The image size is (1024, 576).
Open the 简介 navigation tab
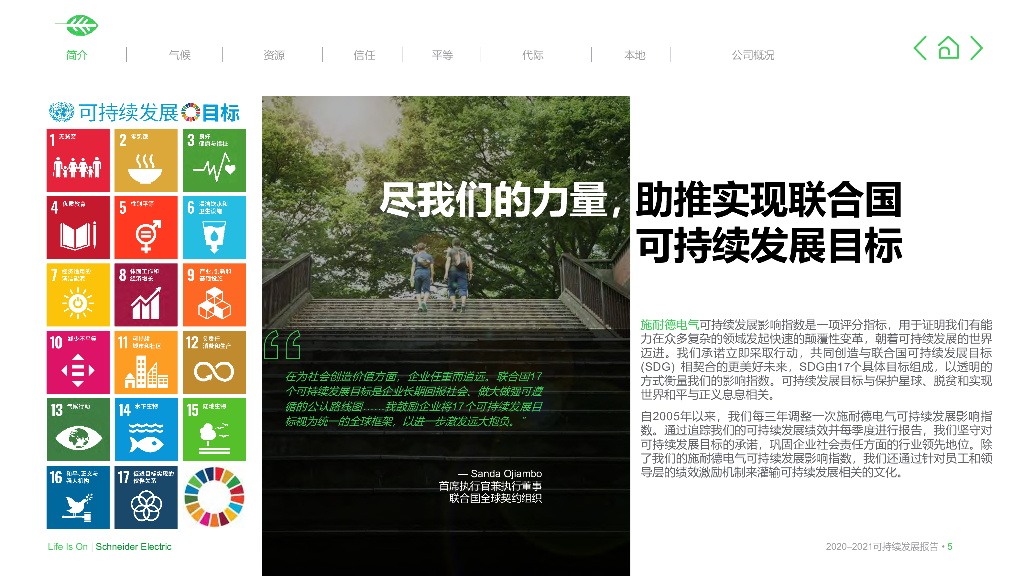(x=76, y=55)
